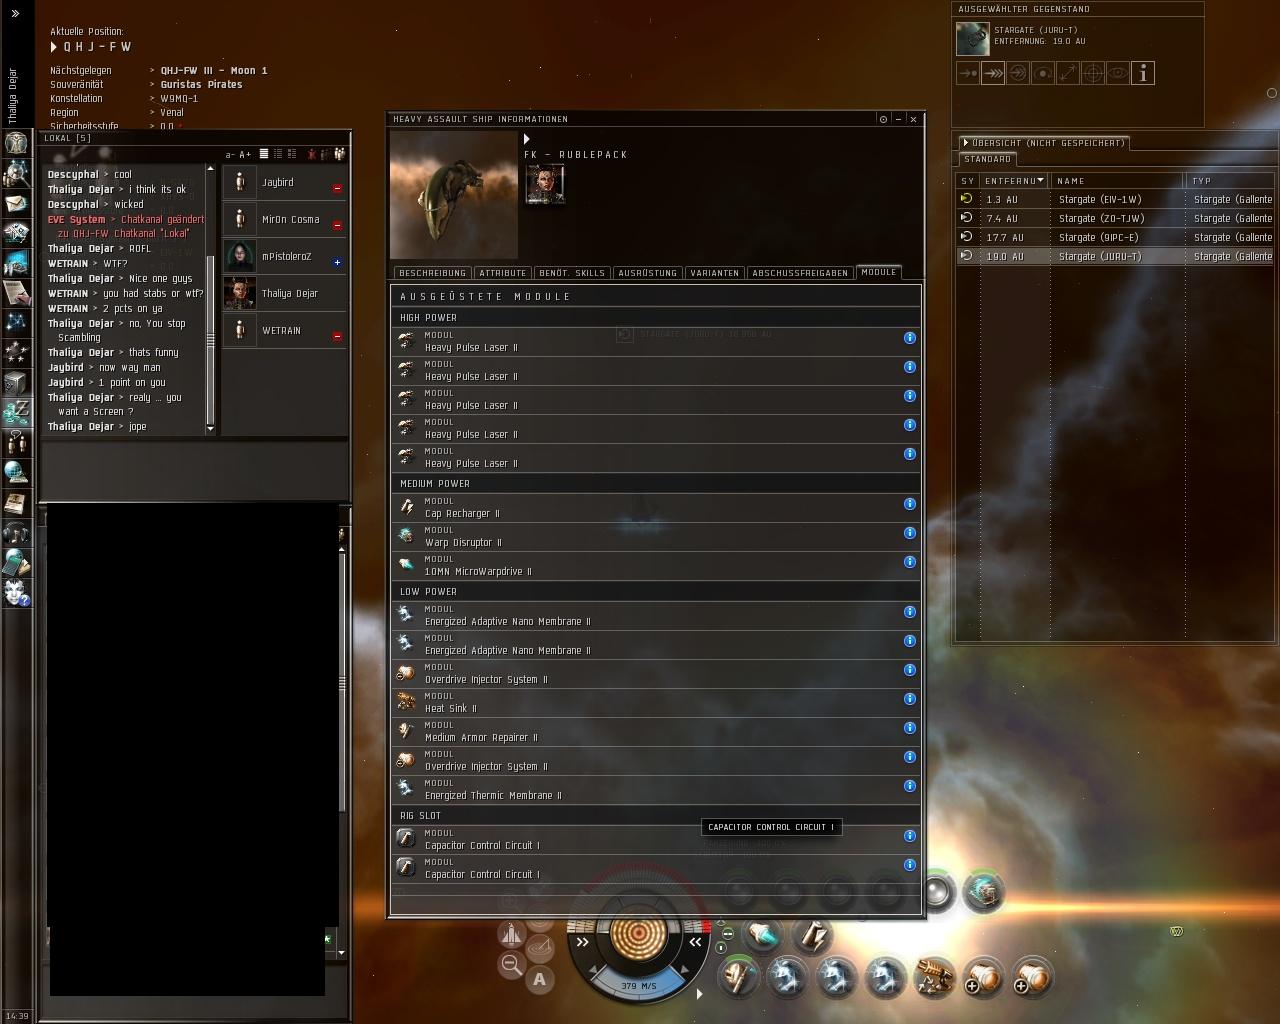Image resolution: width=1280 pixels, height=1024 pixels.
Task: Open the jukebox headphones icon
Action: tap(16, 532)
